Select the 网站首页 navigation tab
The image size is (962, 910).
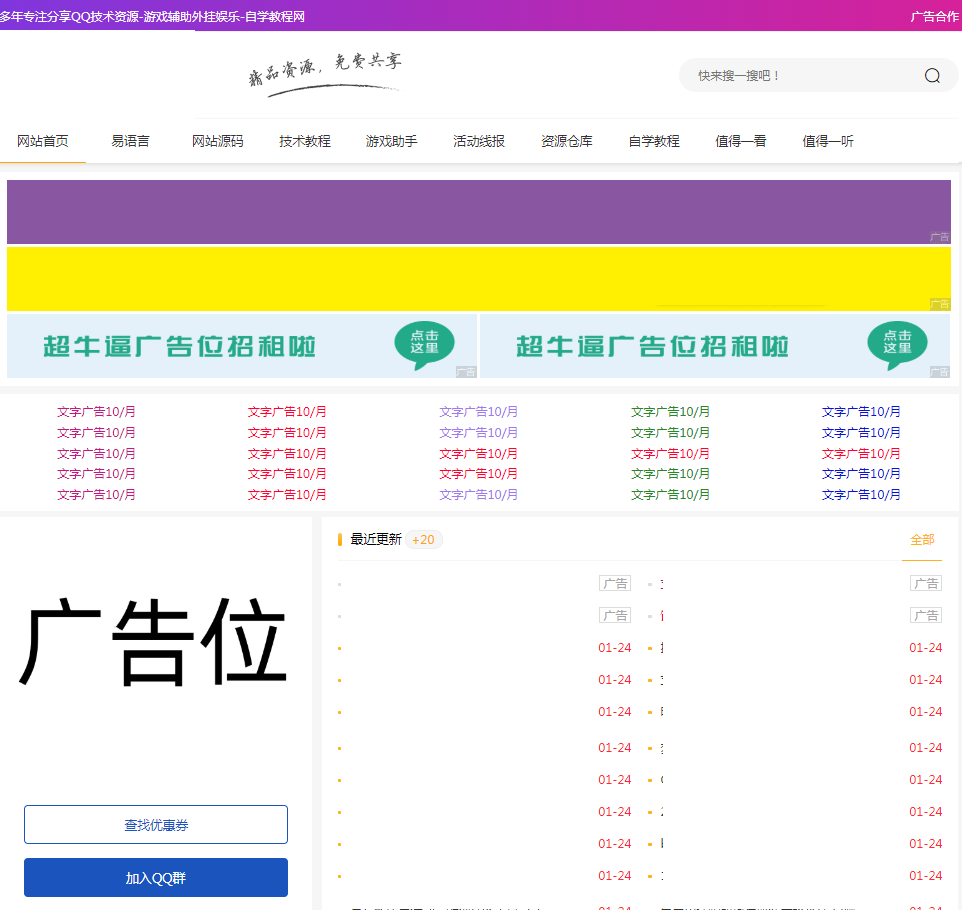point(42,141)
